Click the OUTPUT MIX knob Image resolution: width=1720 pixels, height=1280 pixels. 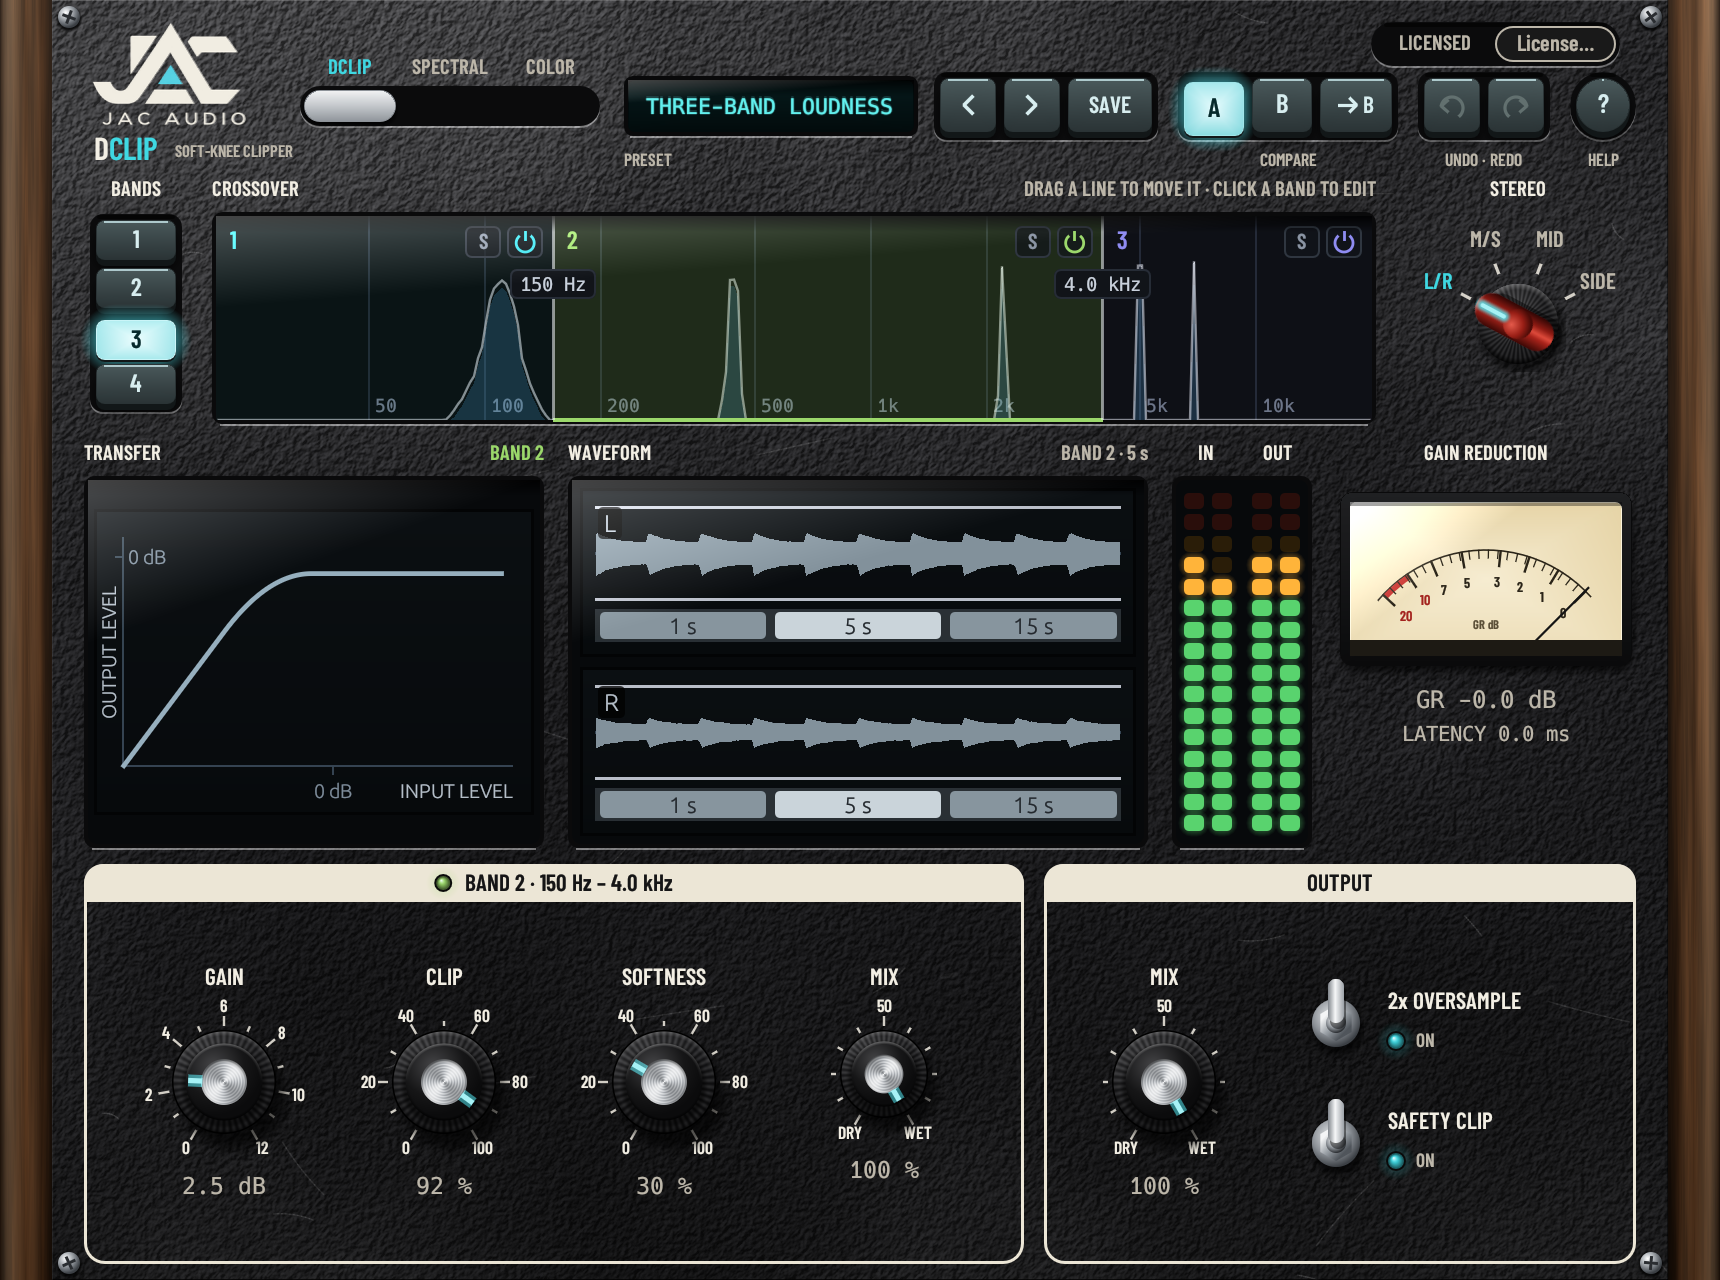(1164, 1082)
